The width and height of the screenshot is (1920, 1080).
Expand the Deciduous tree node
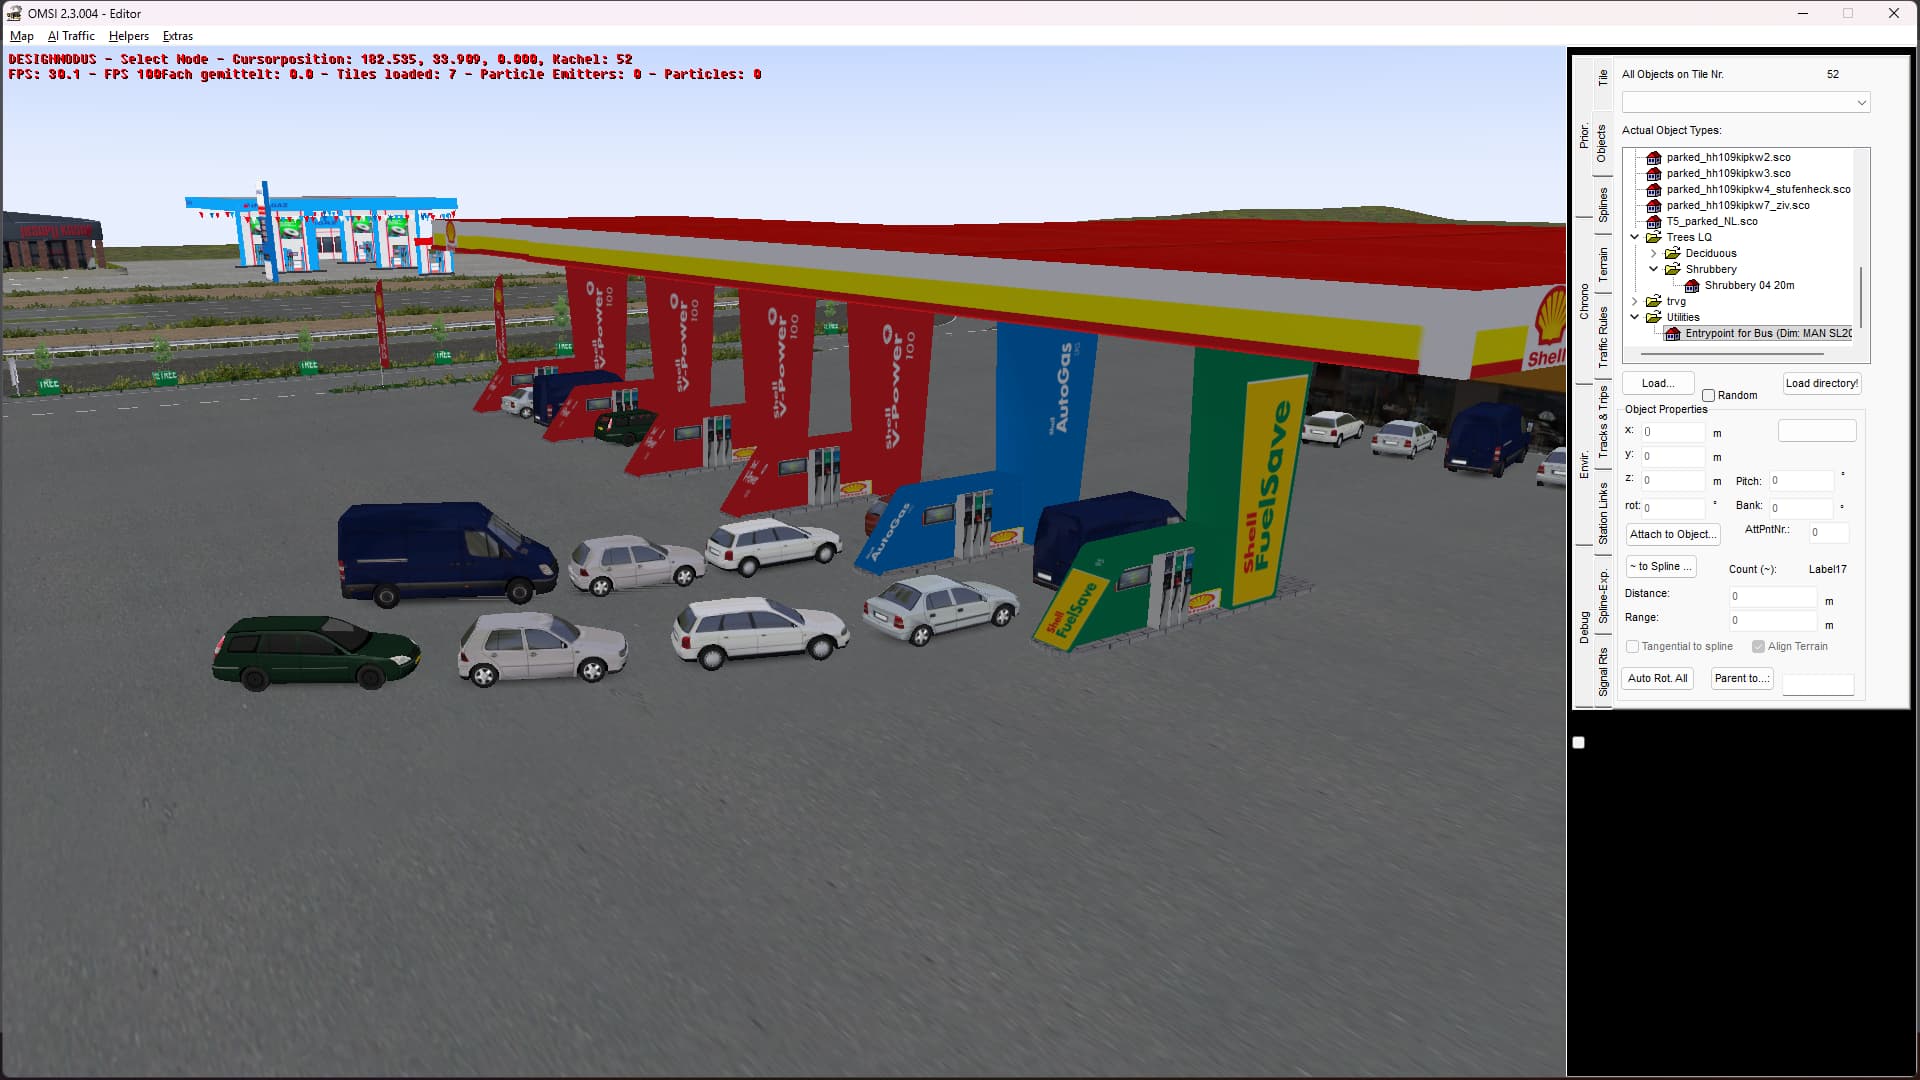pos(1654,254)
